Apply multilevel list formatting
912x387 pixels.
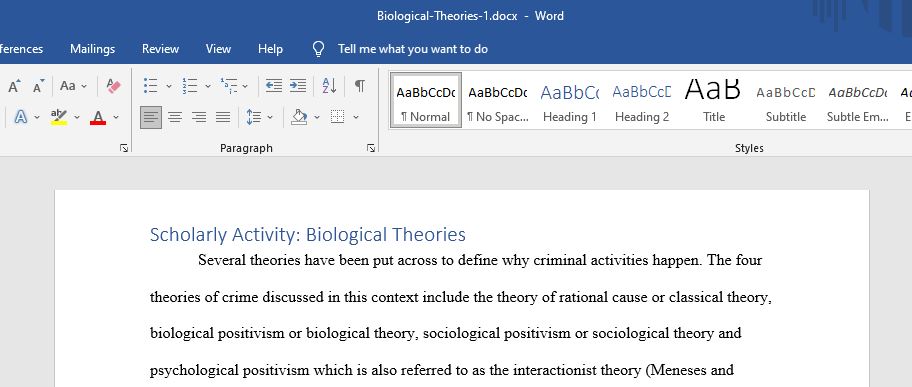[229, 86]
